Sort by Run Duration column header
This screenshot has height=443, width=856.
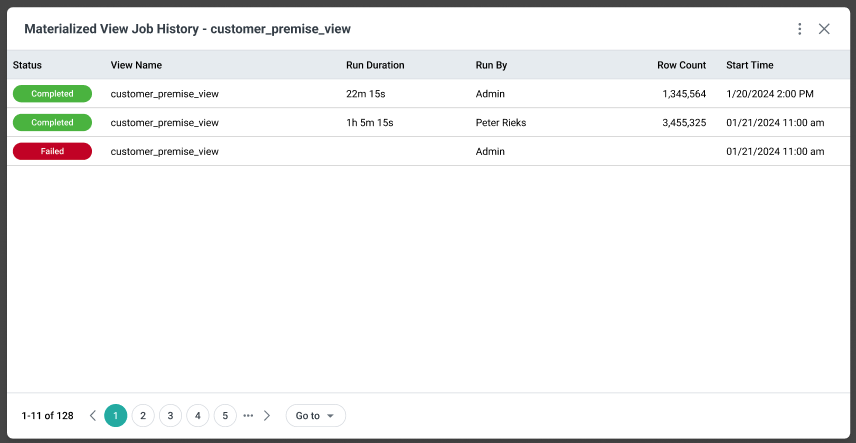point(375,65)
